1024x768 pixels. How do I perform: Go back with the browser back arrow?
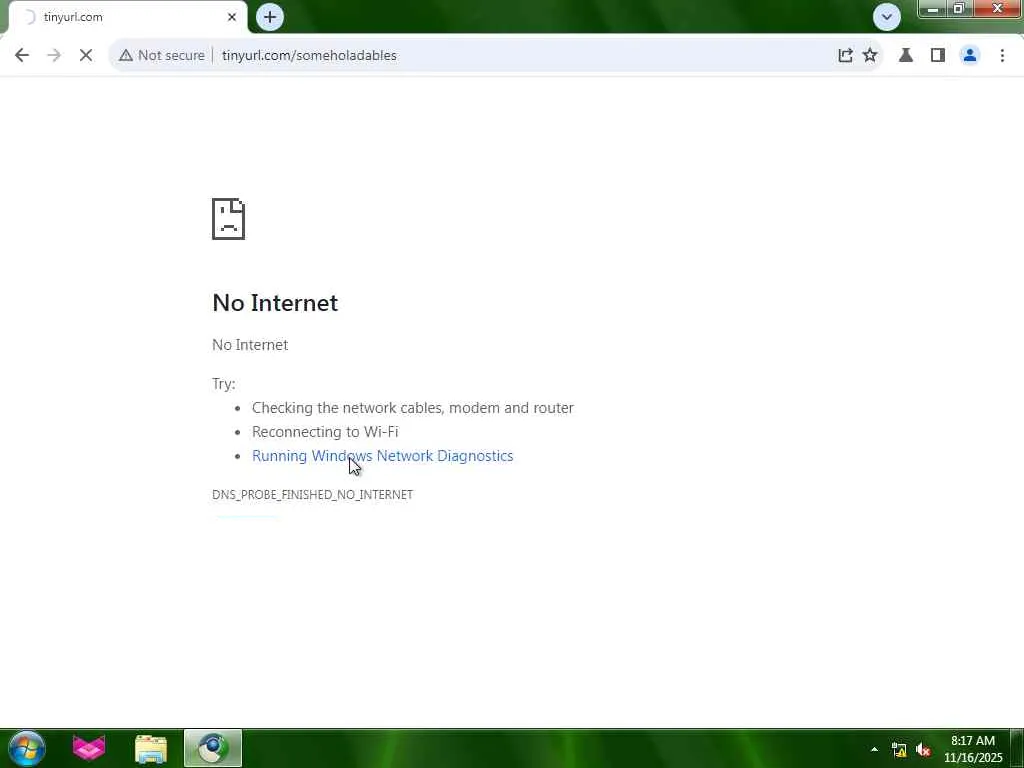(x=22, y=56)
